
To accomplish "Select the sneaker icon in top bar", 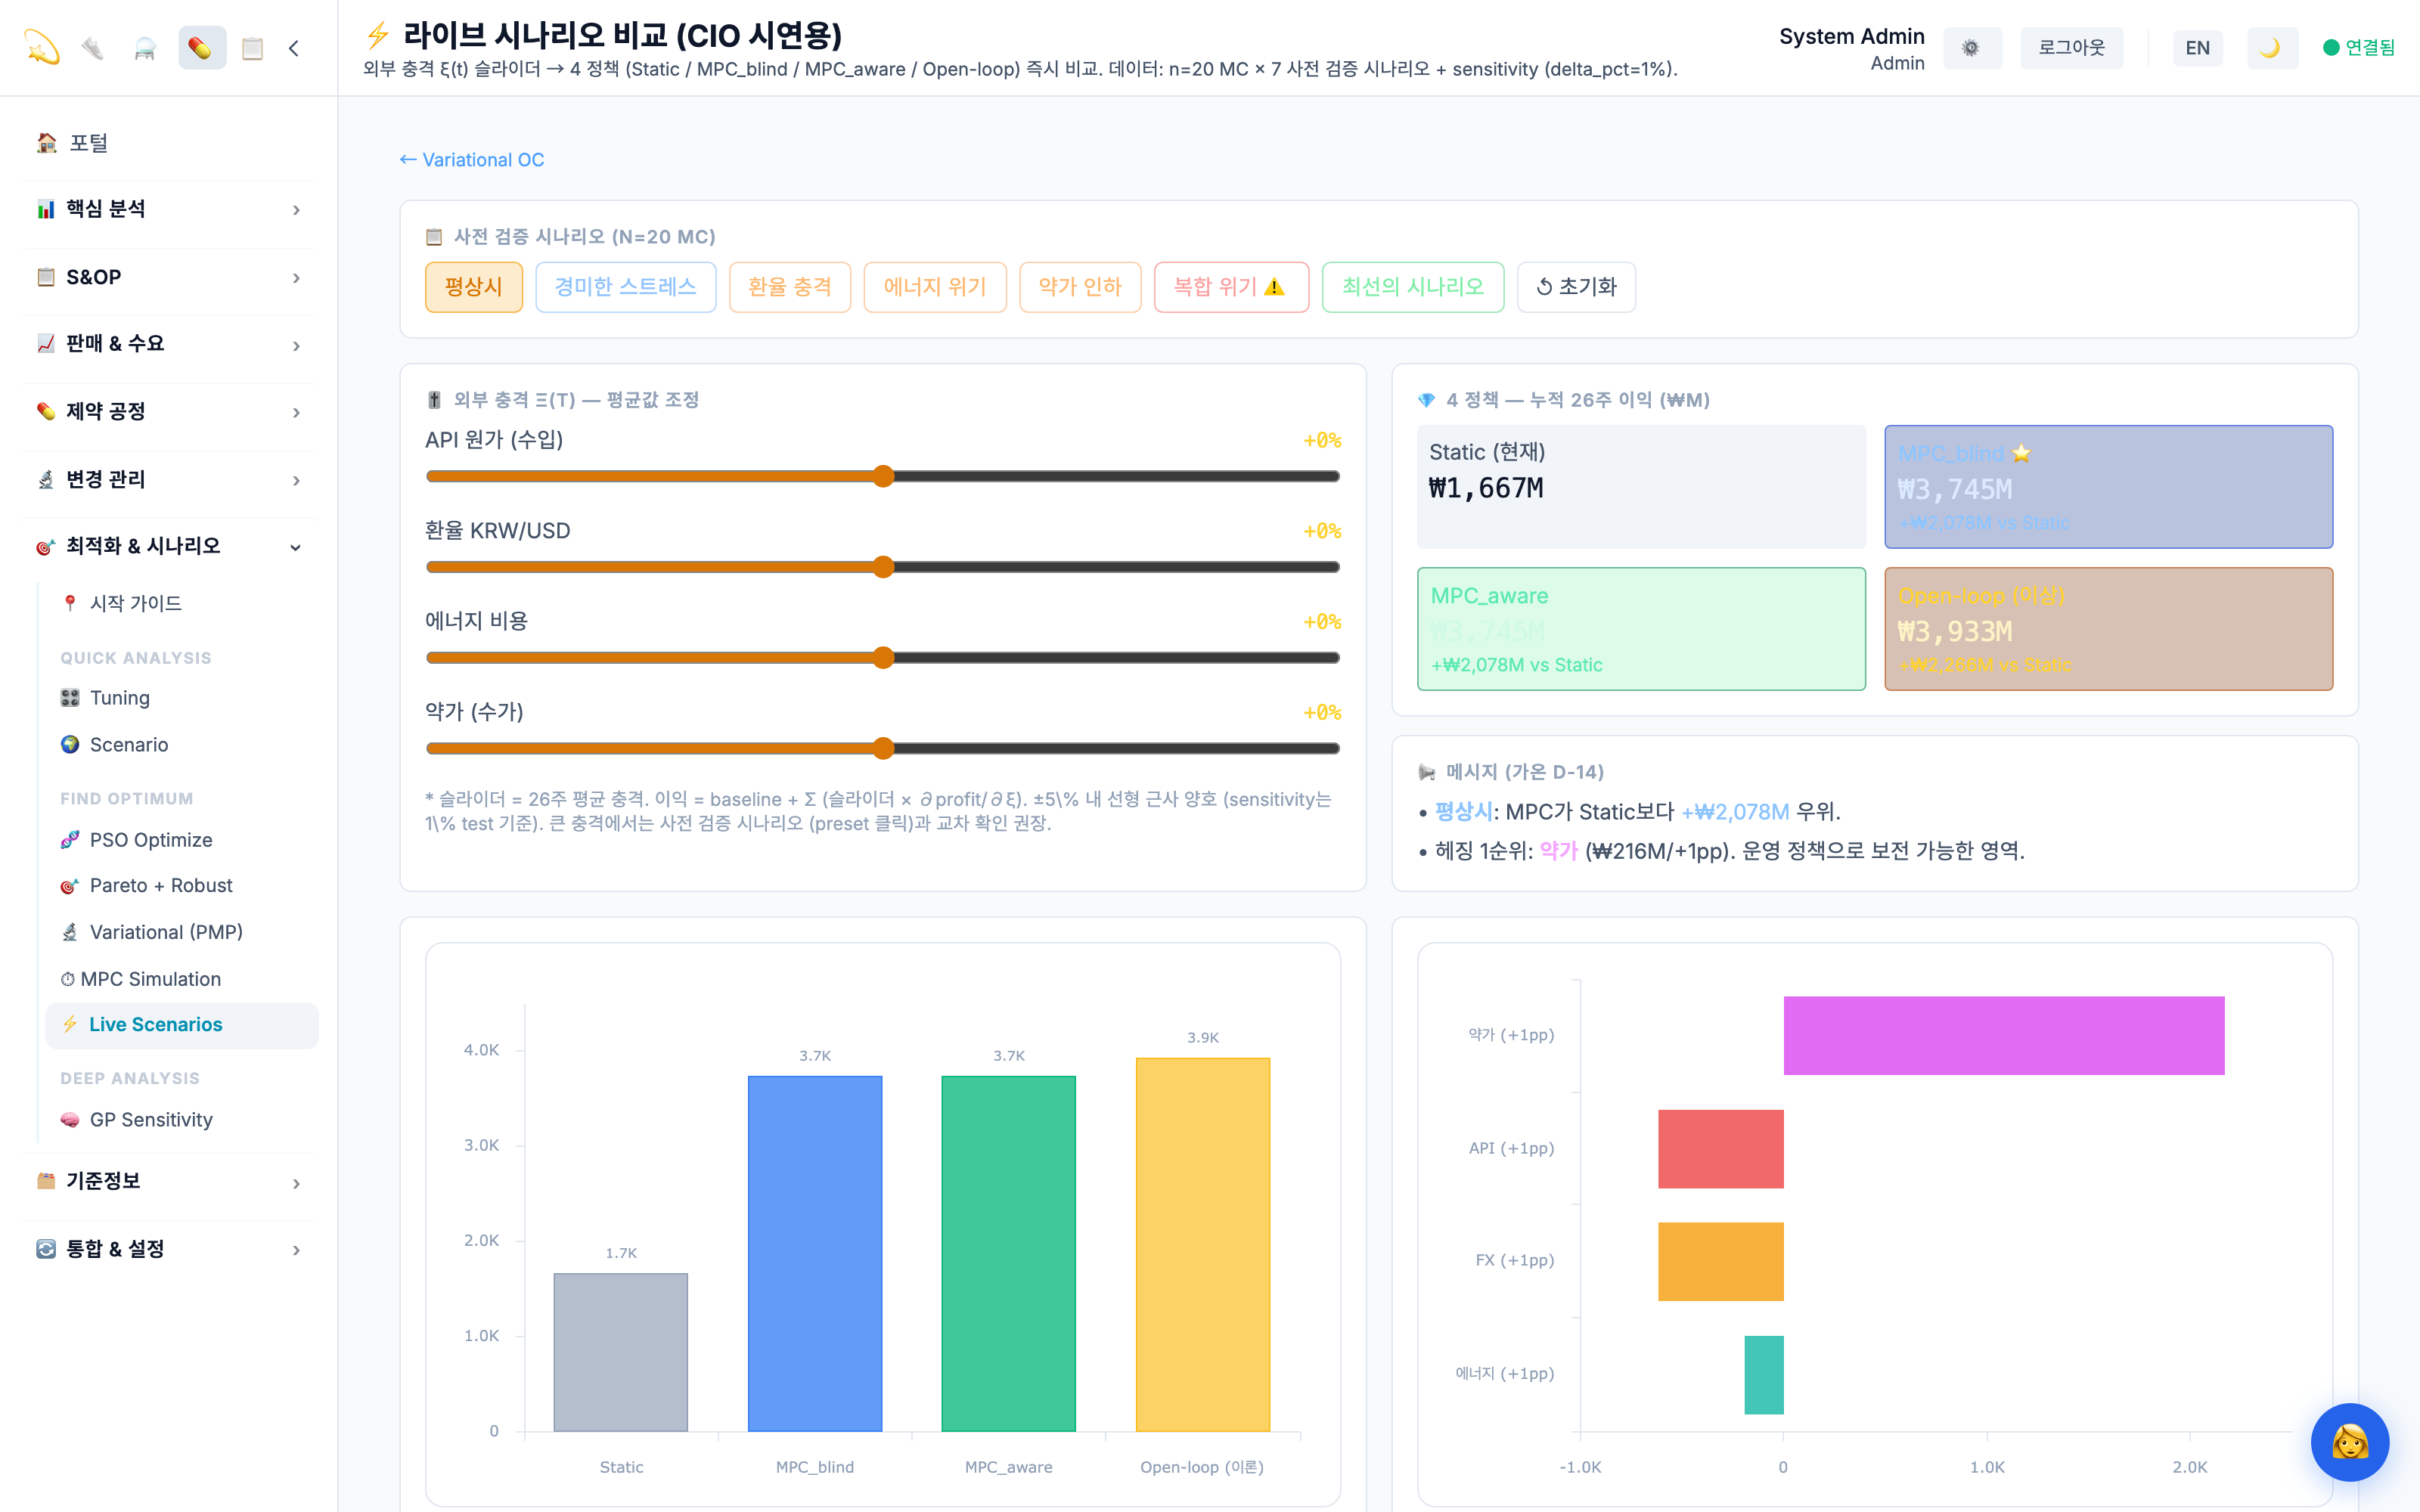I will coord(93,48).
